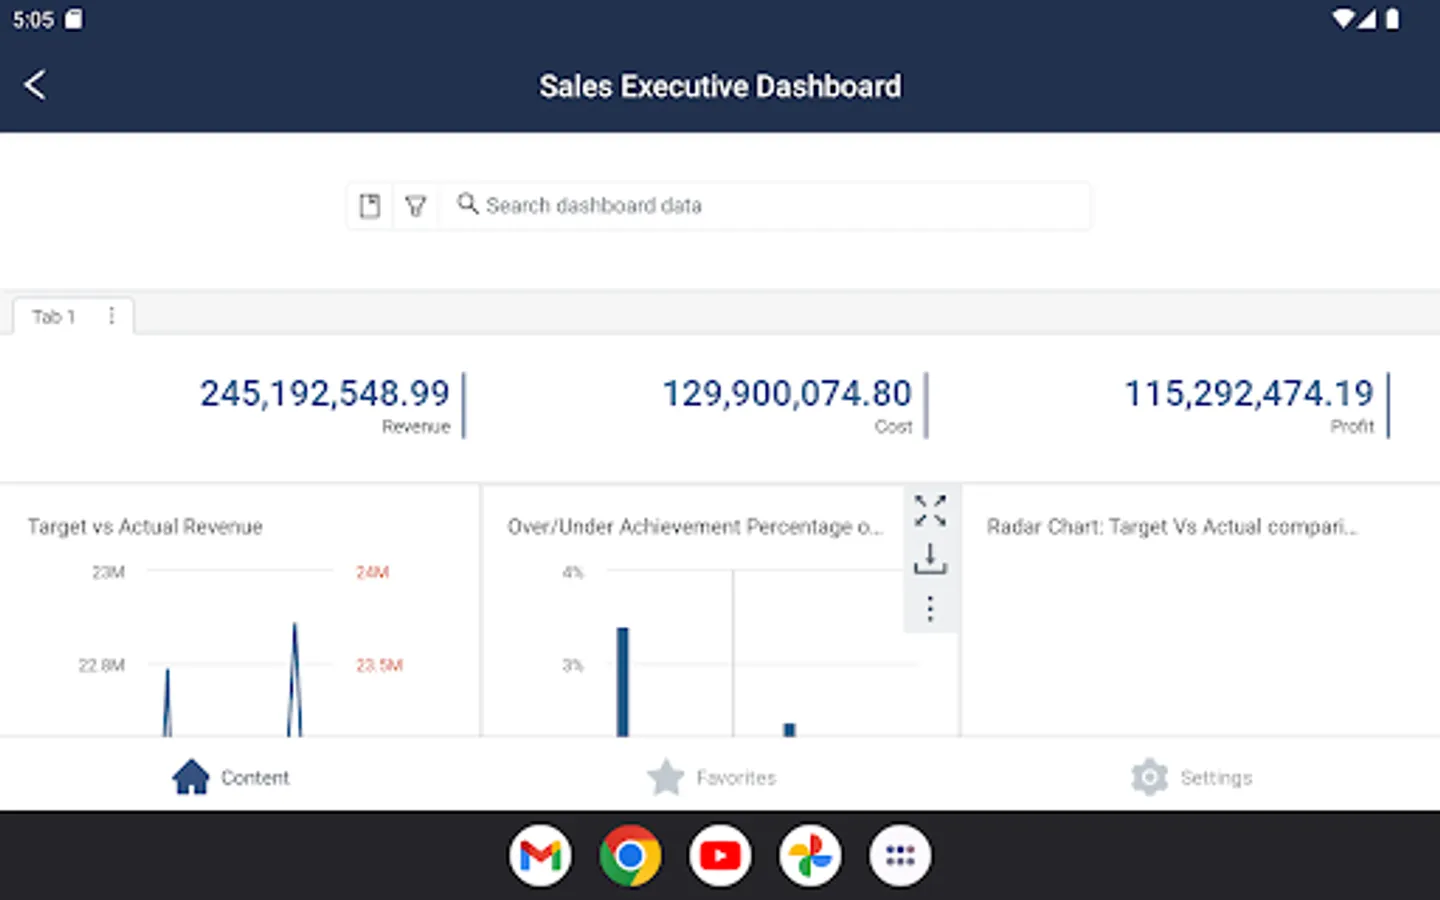Viewport: 1440px width, 900px height.
Task: Select the Revenue KPI value
Action: point(325,394)
